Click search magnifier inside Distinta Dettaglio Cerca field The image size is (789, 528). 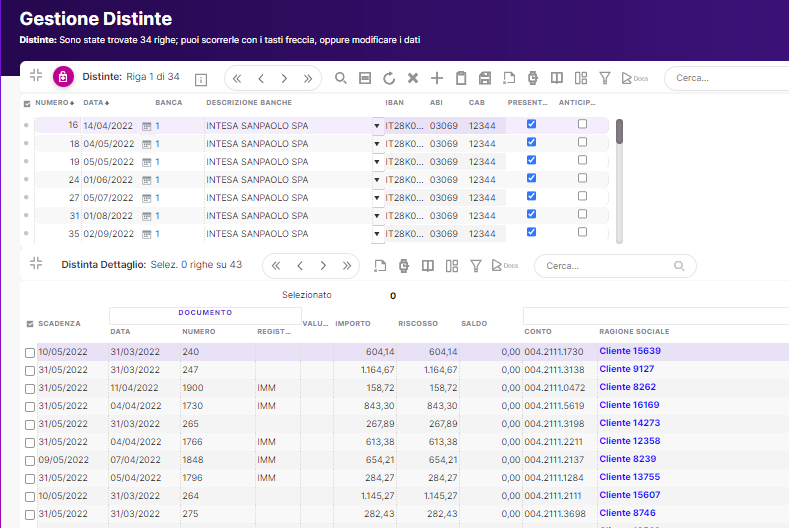click(x=679, y=266)
